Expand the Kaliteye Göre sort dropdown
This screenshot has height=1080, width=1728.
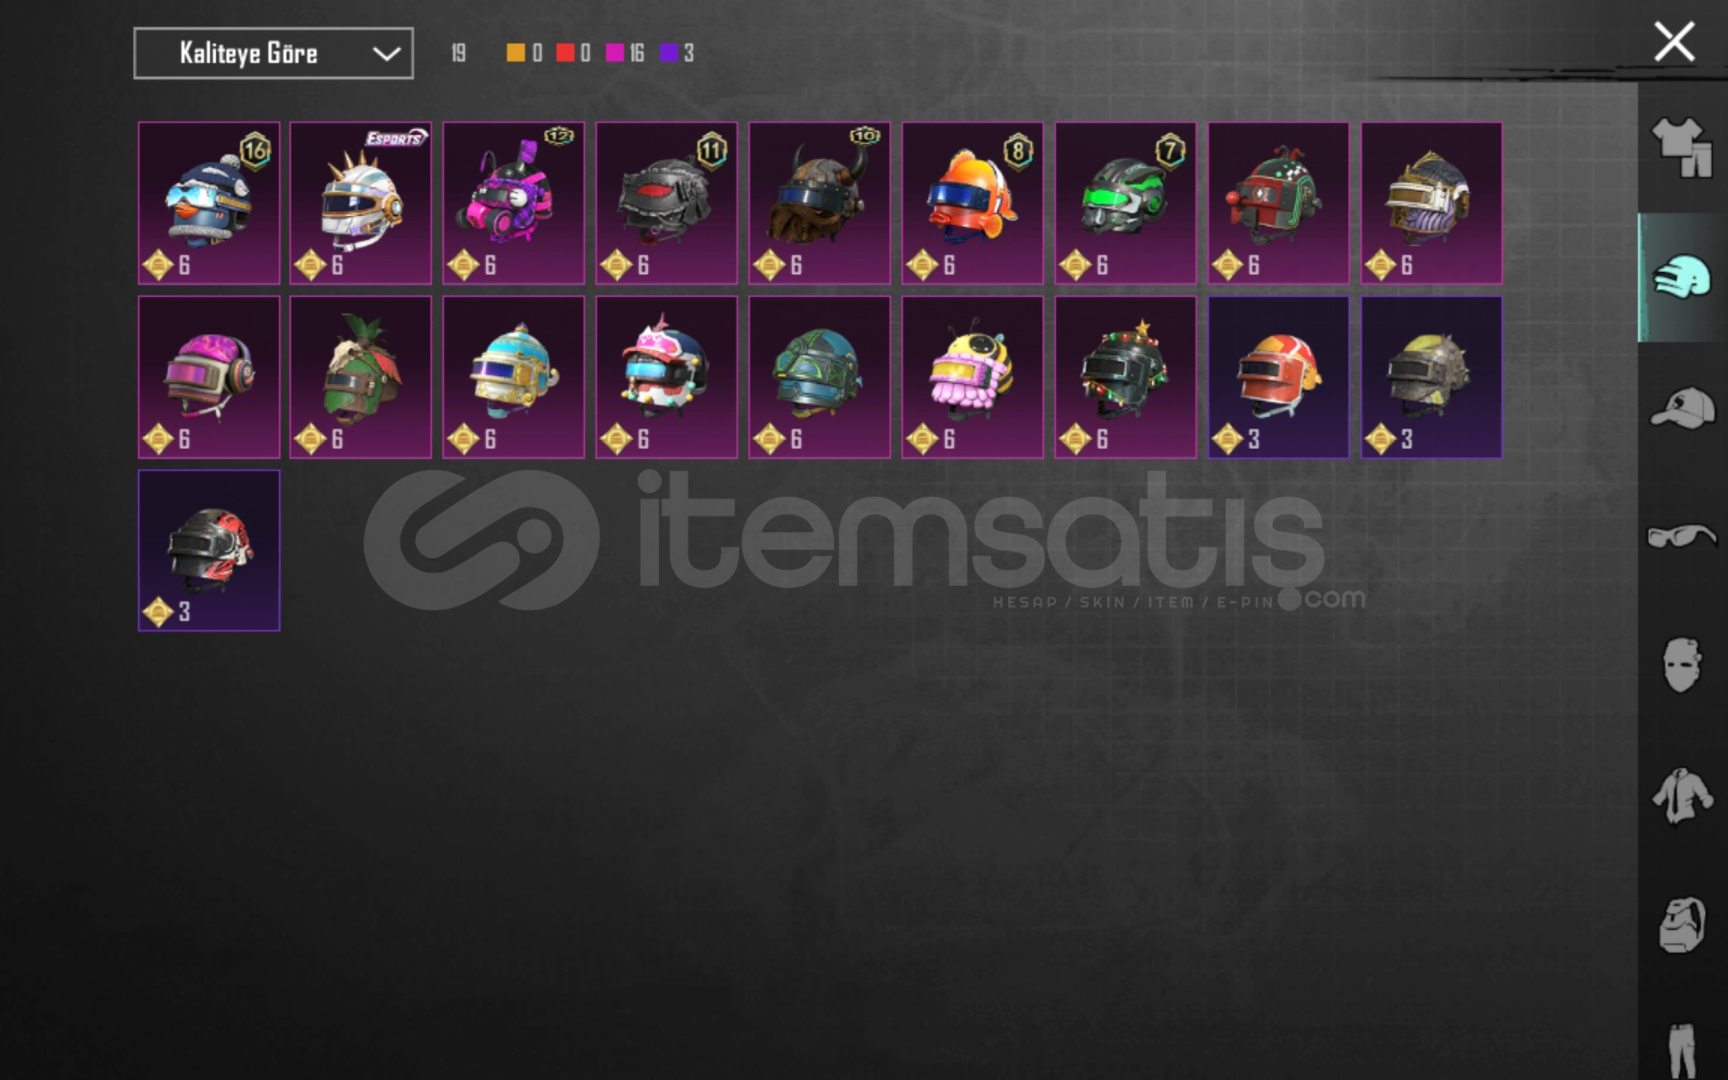tap(273, 53)
